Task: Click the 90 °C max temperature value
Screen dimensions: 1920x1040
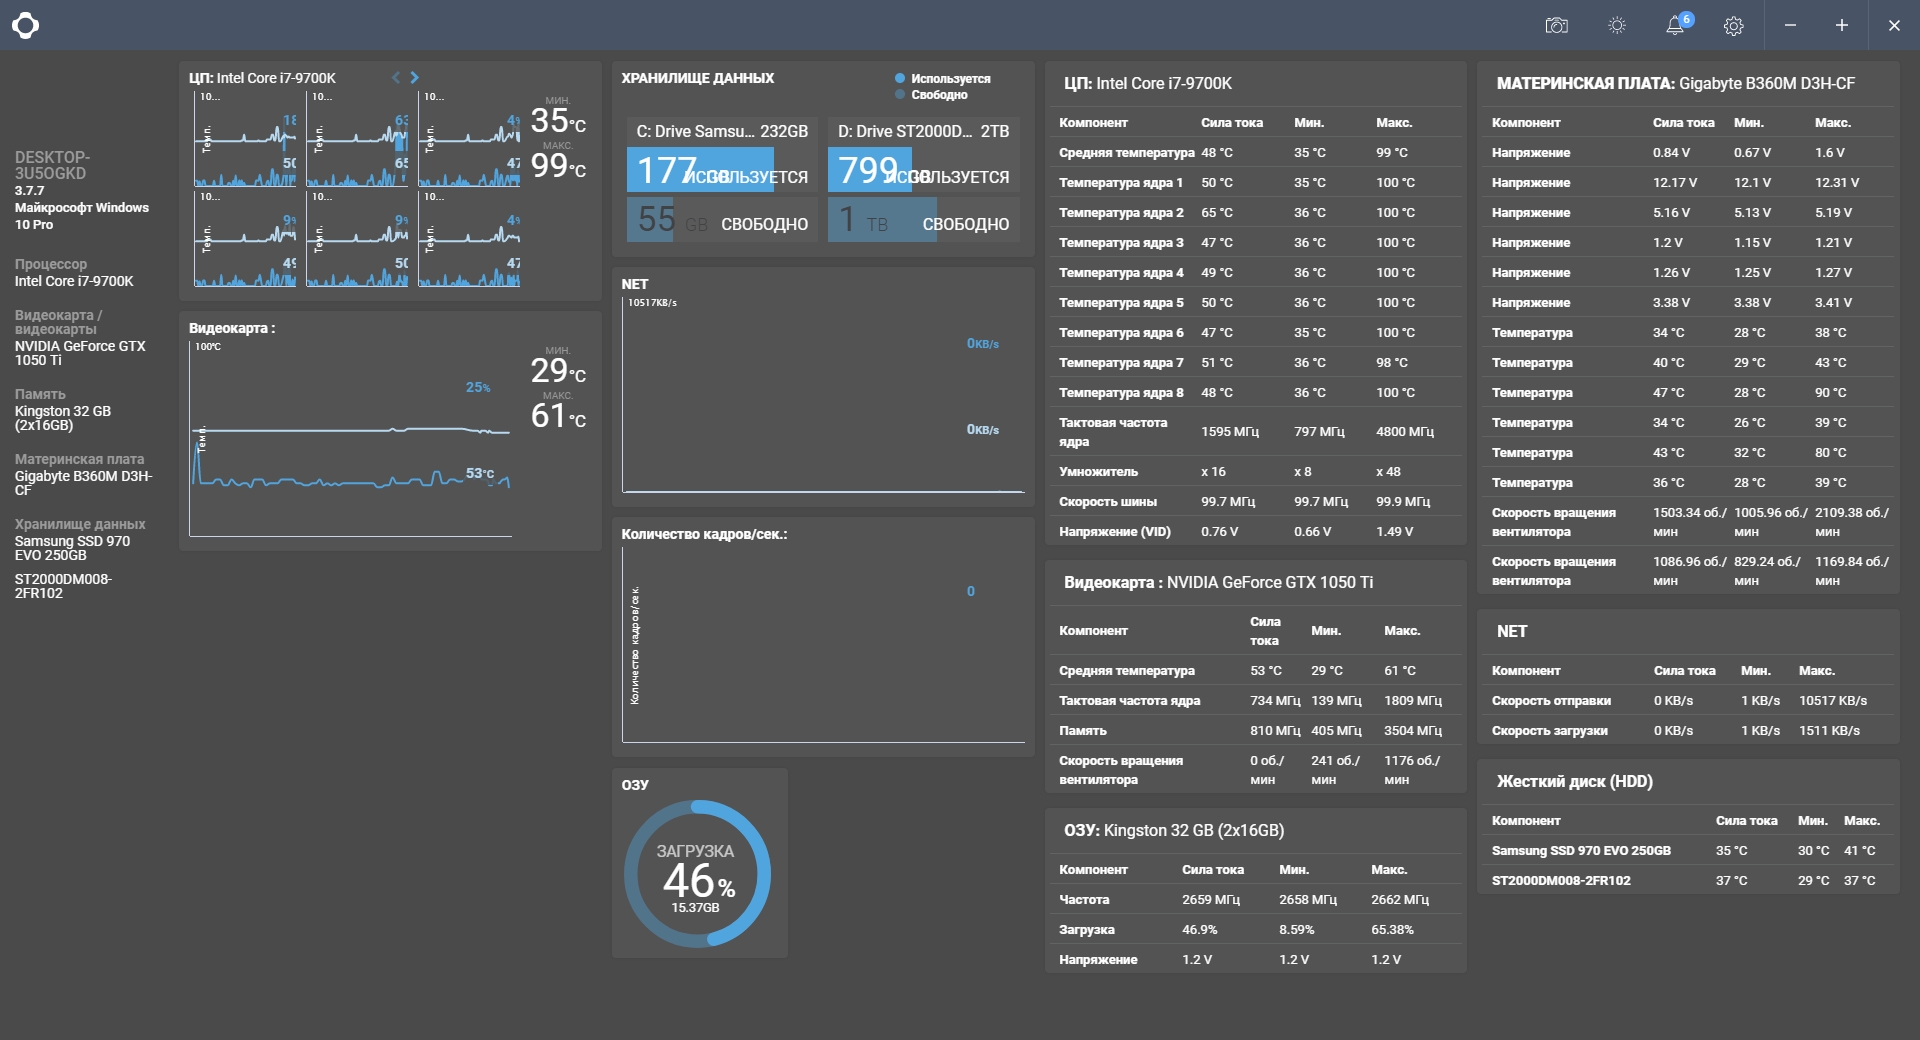Action: (x=1831, y=393)
